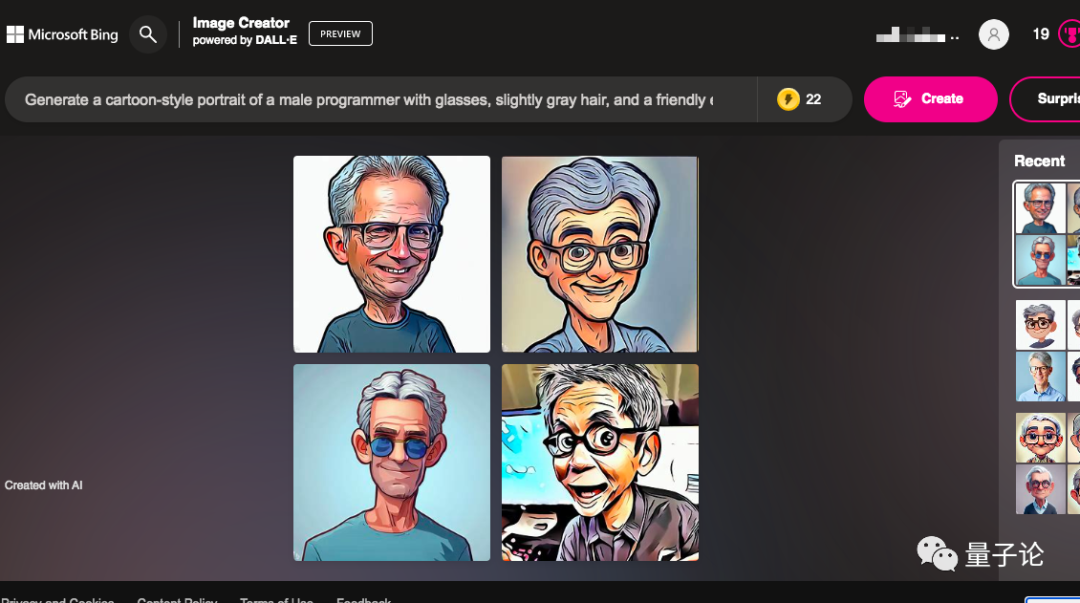This screenshot has width=1080, height=603.
Task: Click the Created with AI label
Action: [43, 485]
